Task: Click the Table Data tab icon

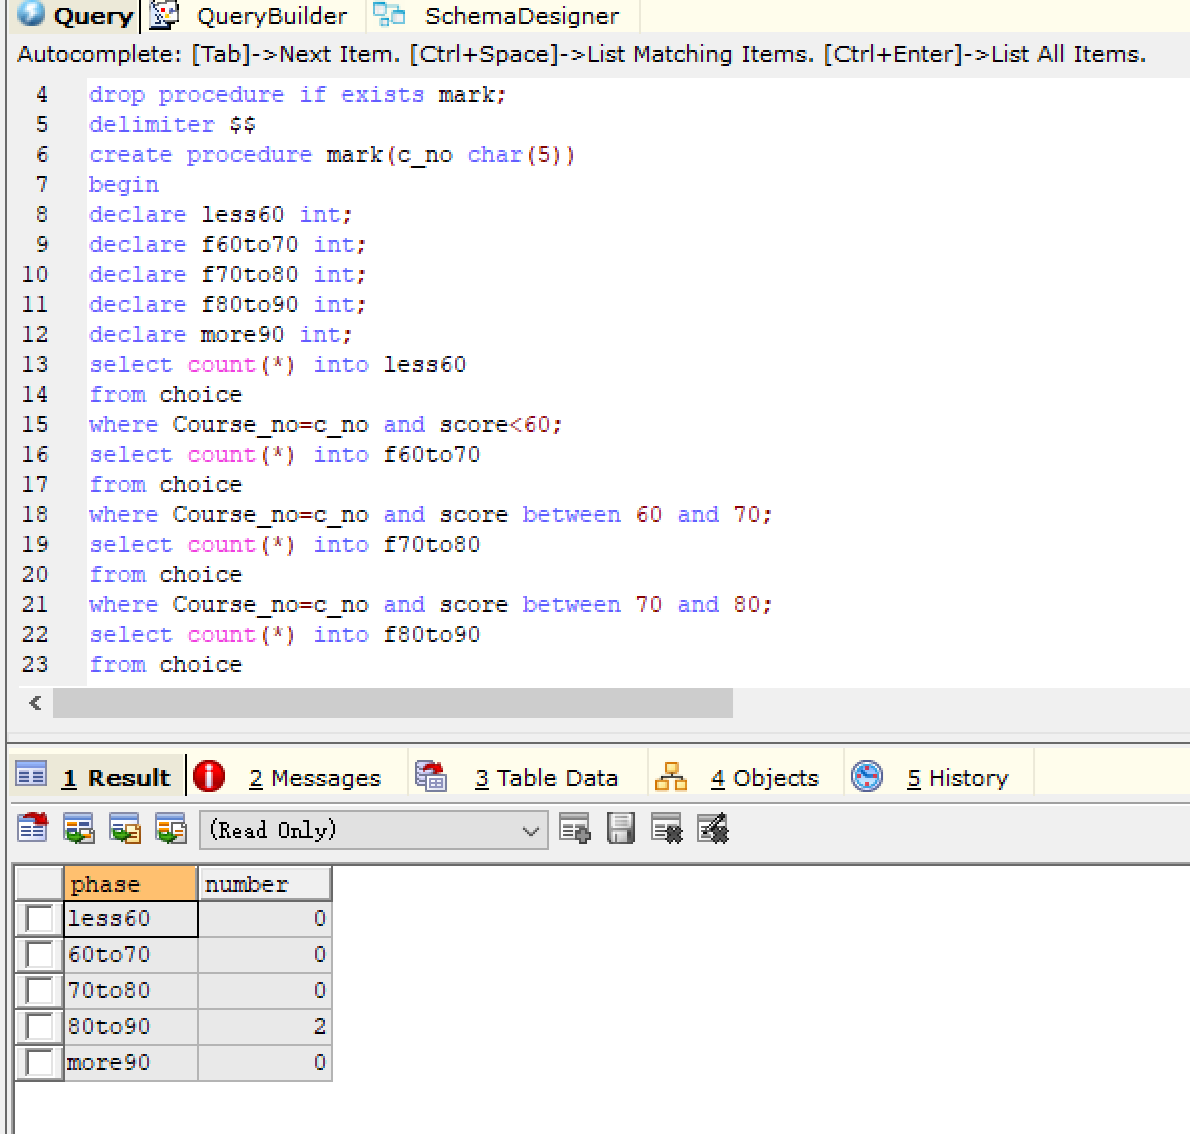Action: click(431, 776)
